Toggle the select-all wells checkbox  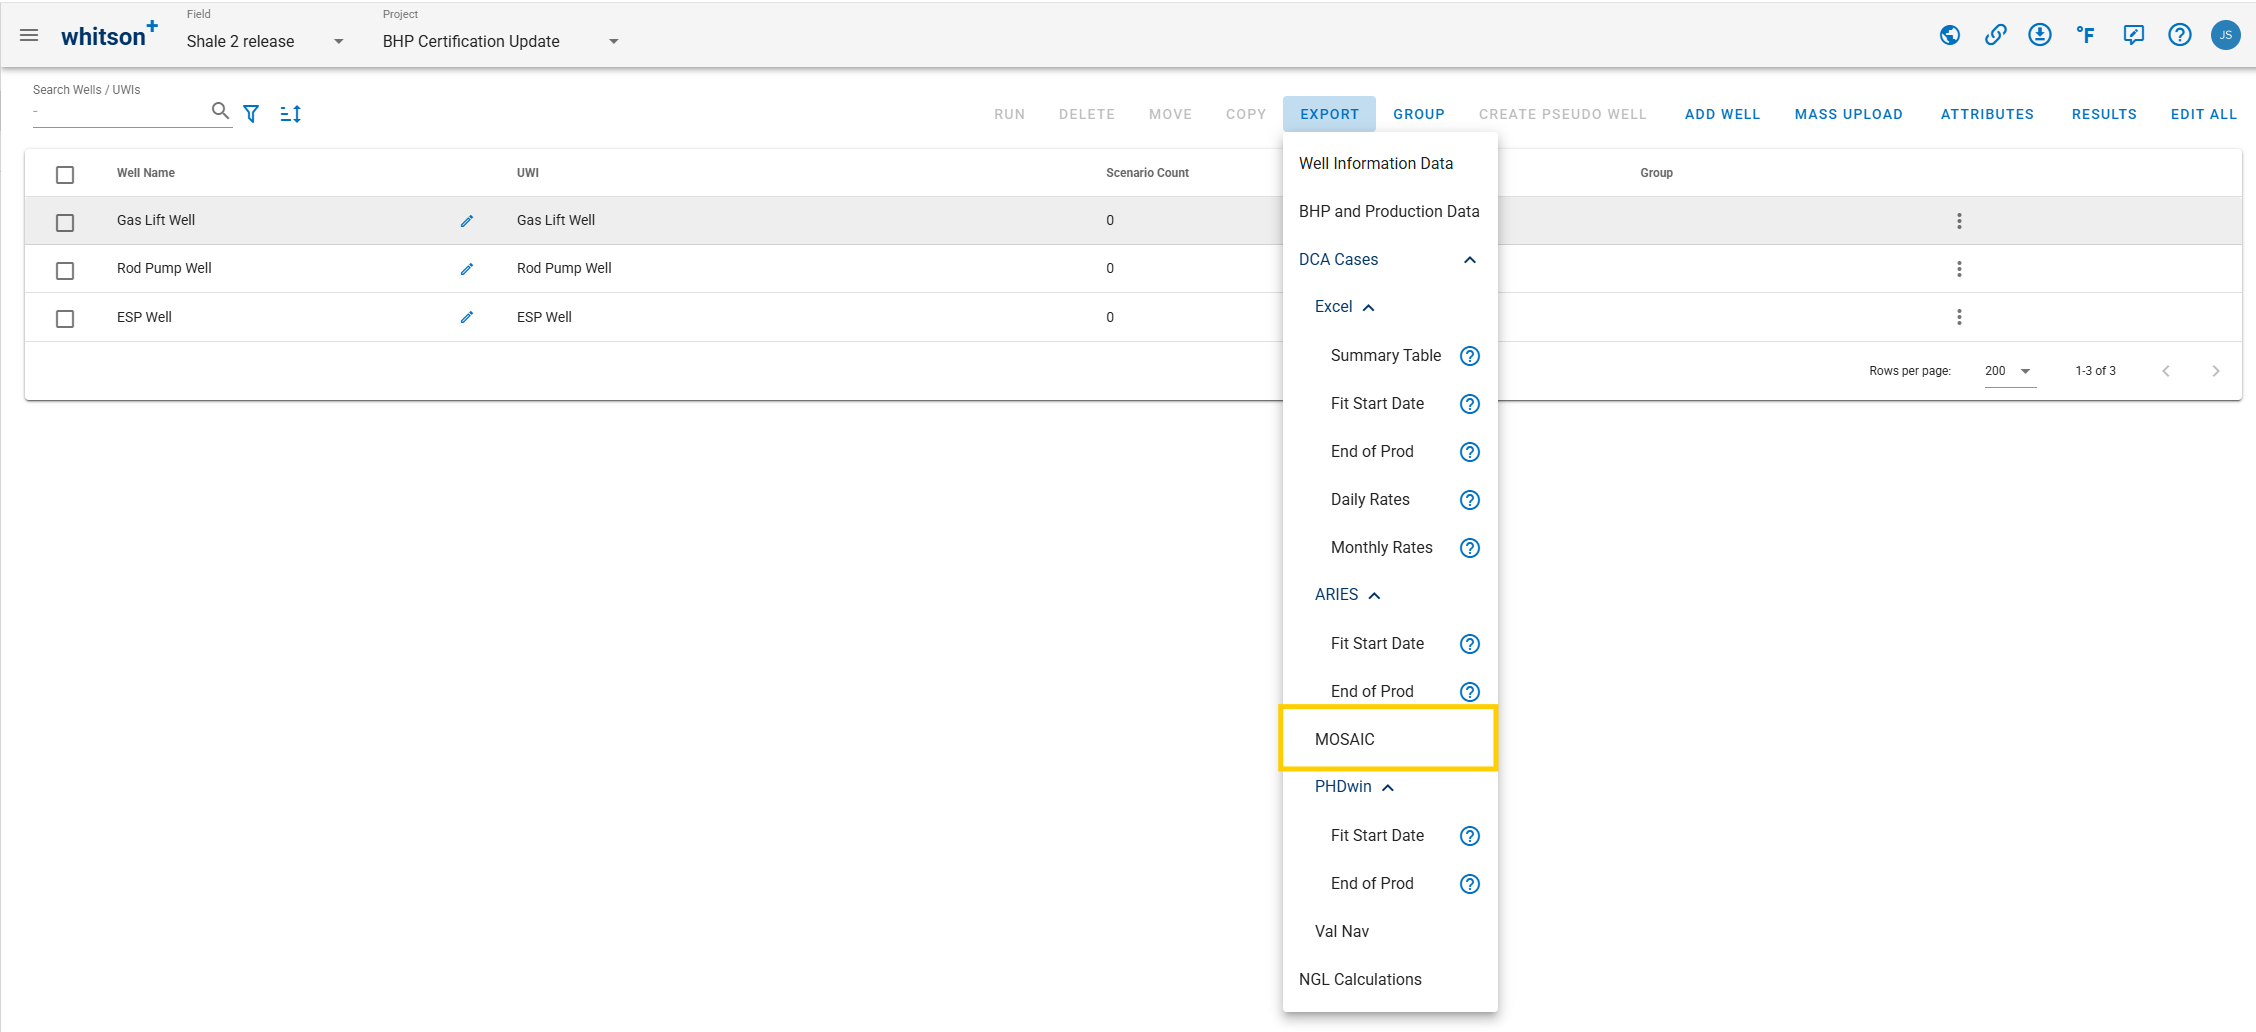(65, 175)
